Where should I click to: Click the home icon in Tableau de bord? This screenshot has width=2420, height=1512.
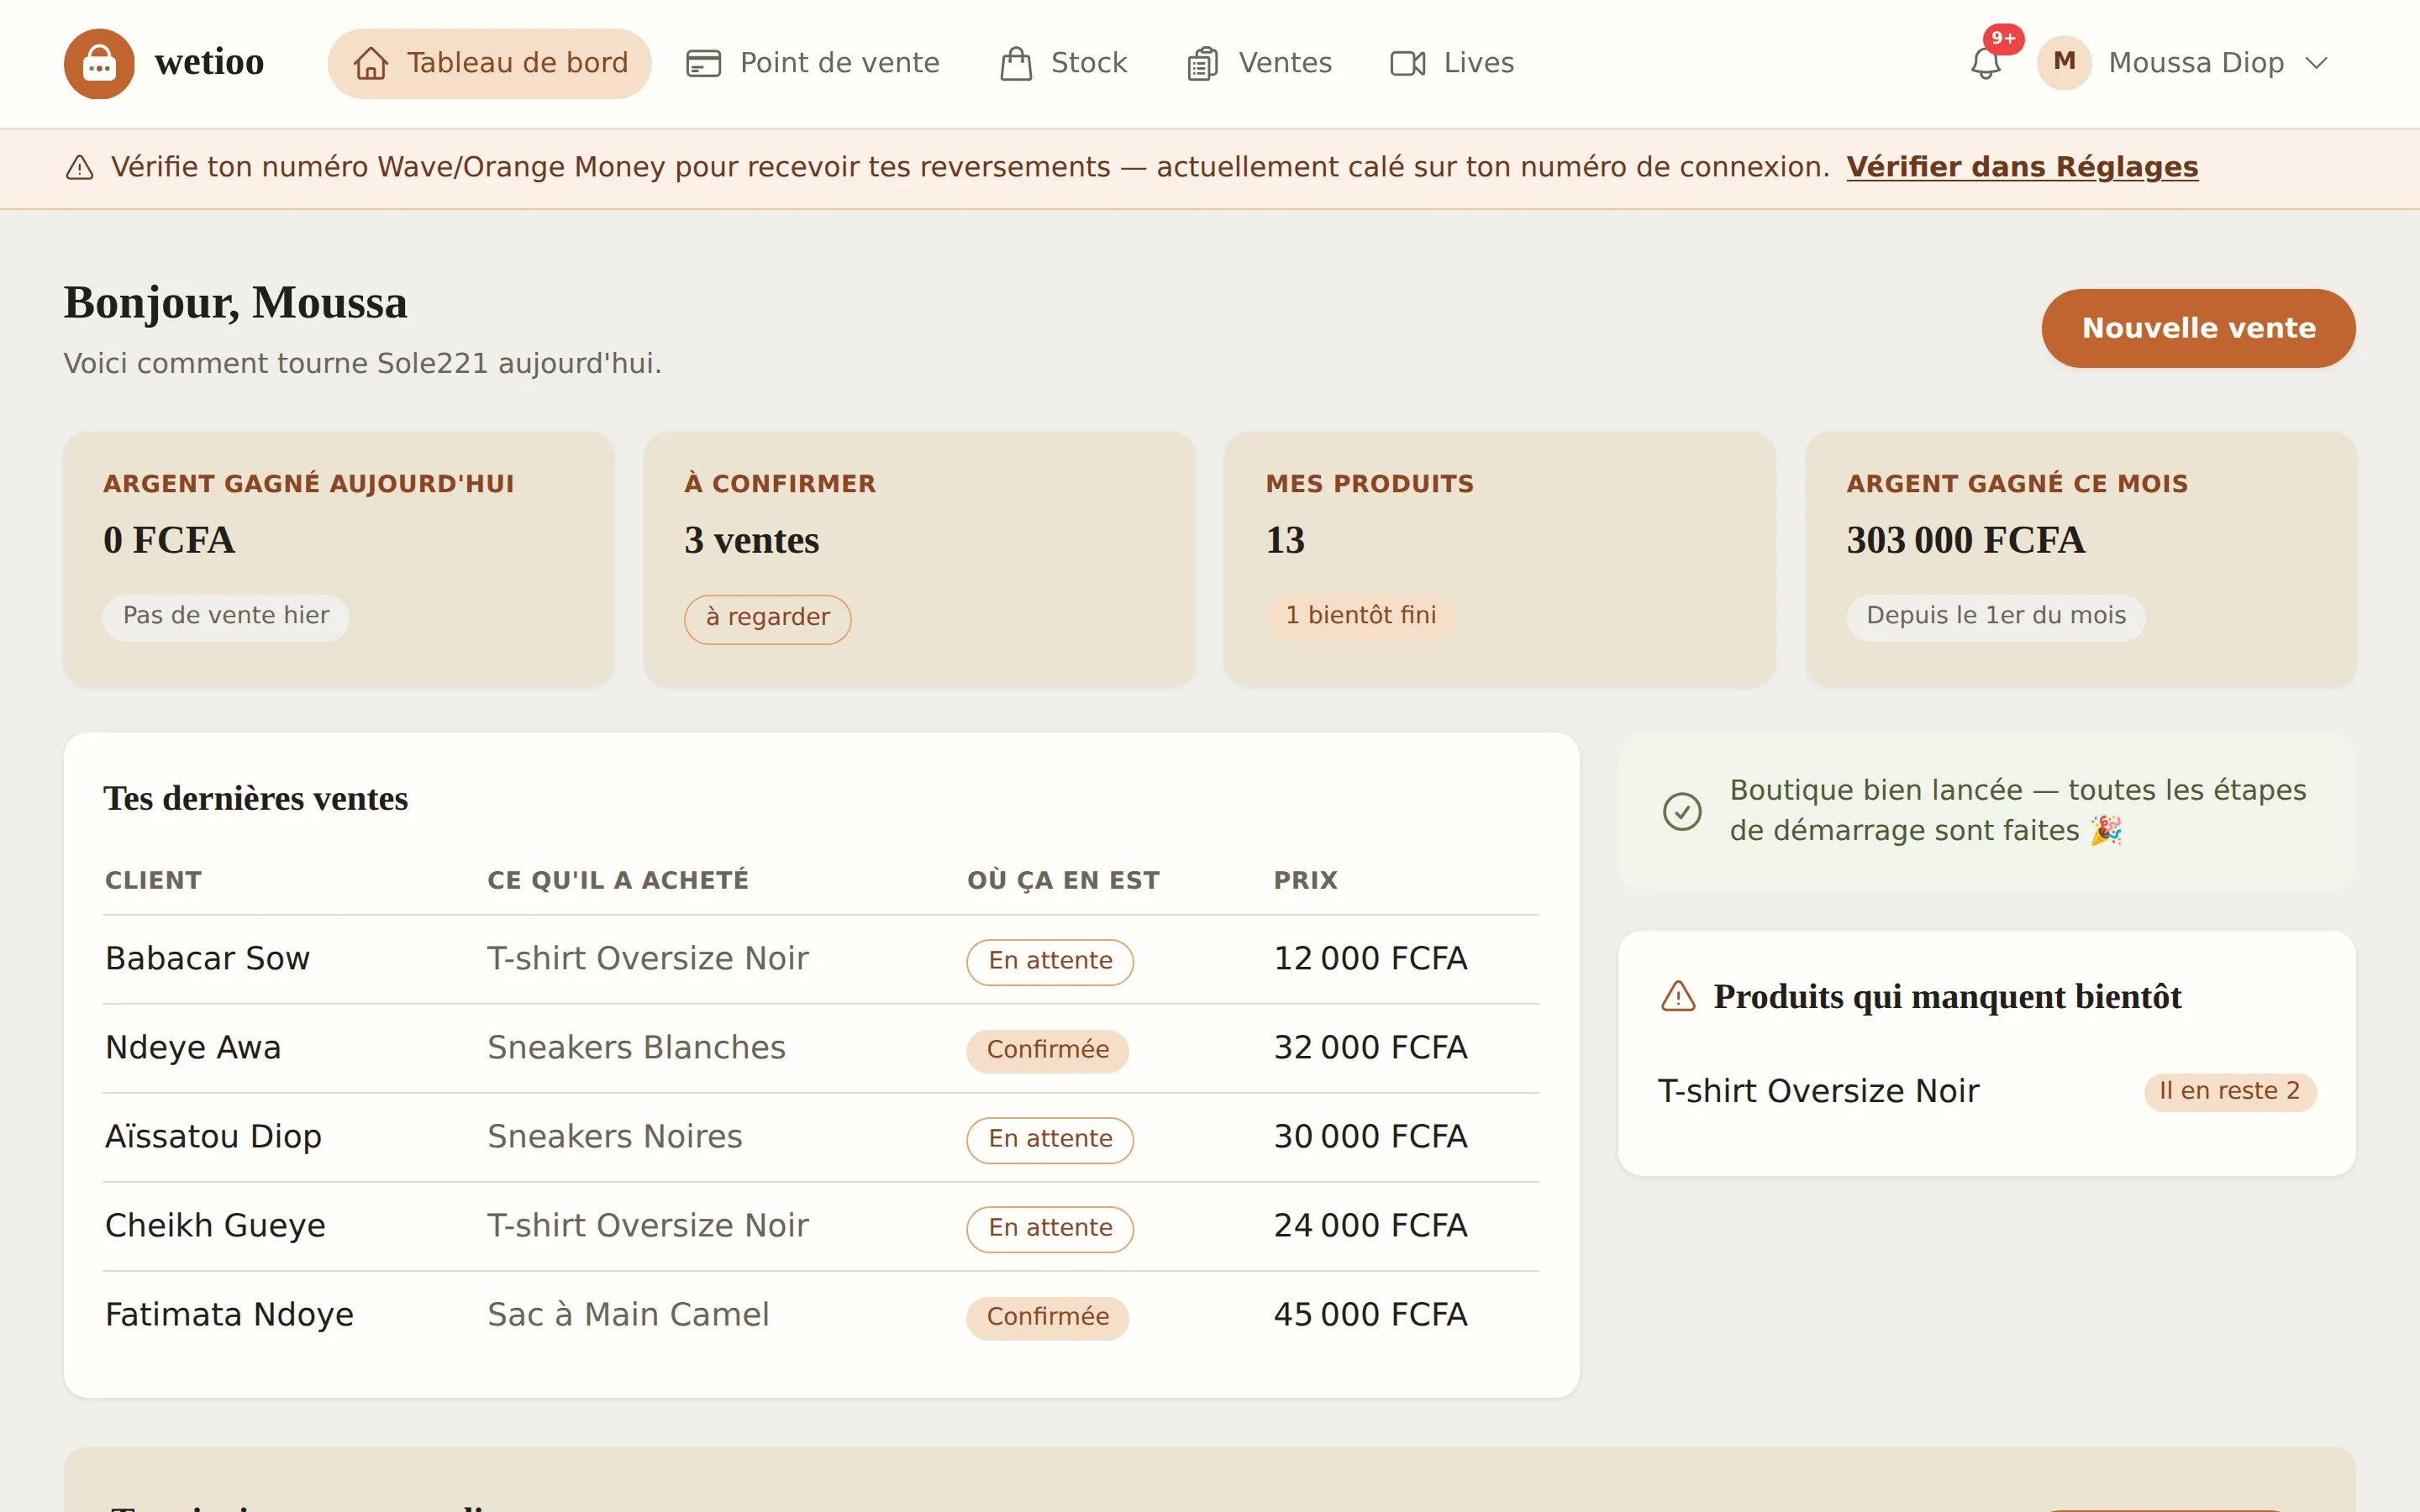[x=371, y=63]
